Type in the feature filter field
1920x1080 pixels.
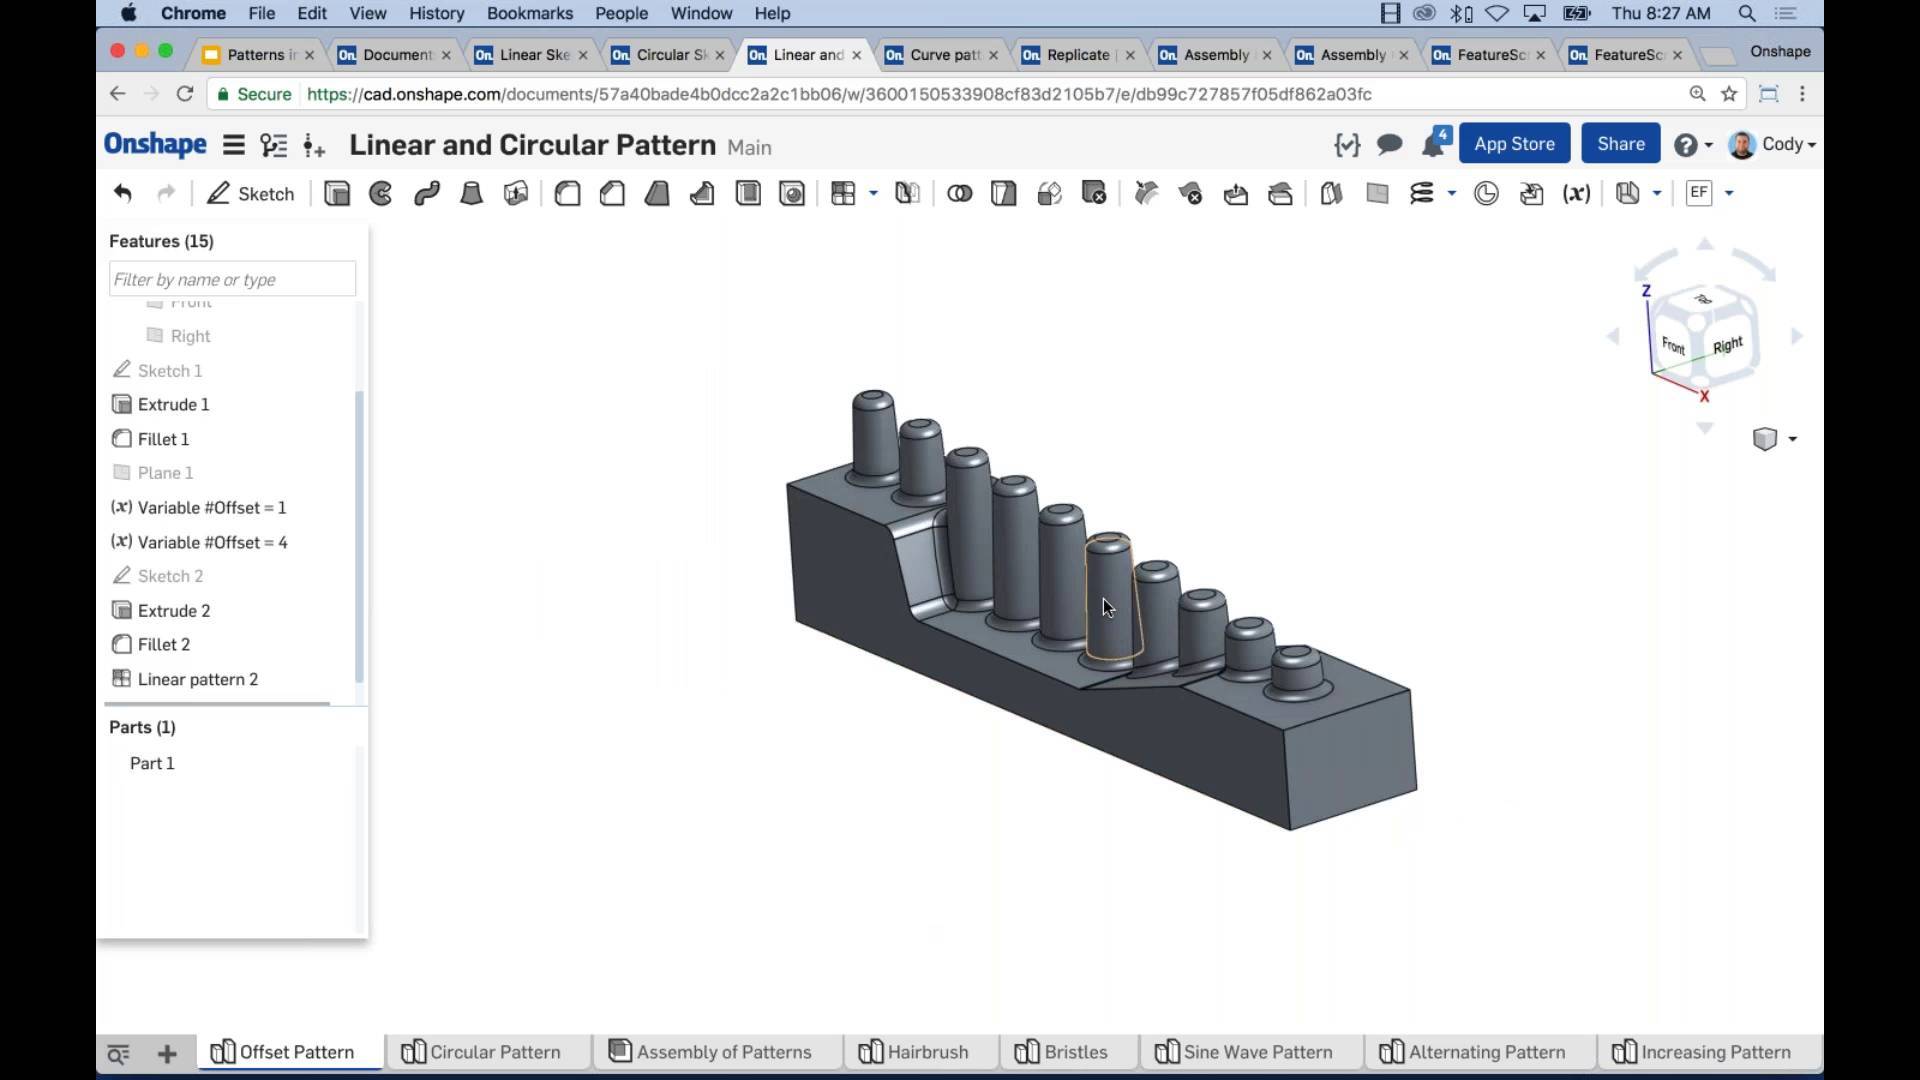click(x=231, y=279)
